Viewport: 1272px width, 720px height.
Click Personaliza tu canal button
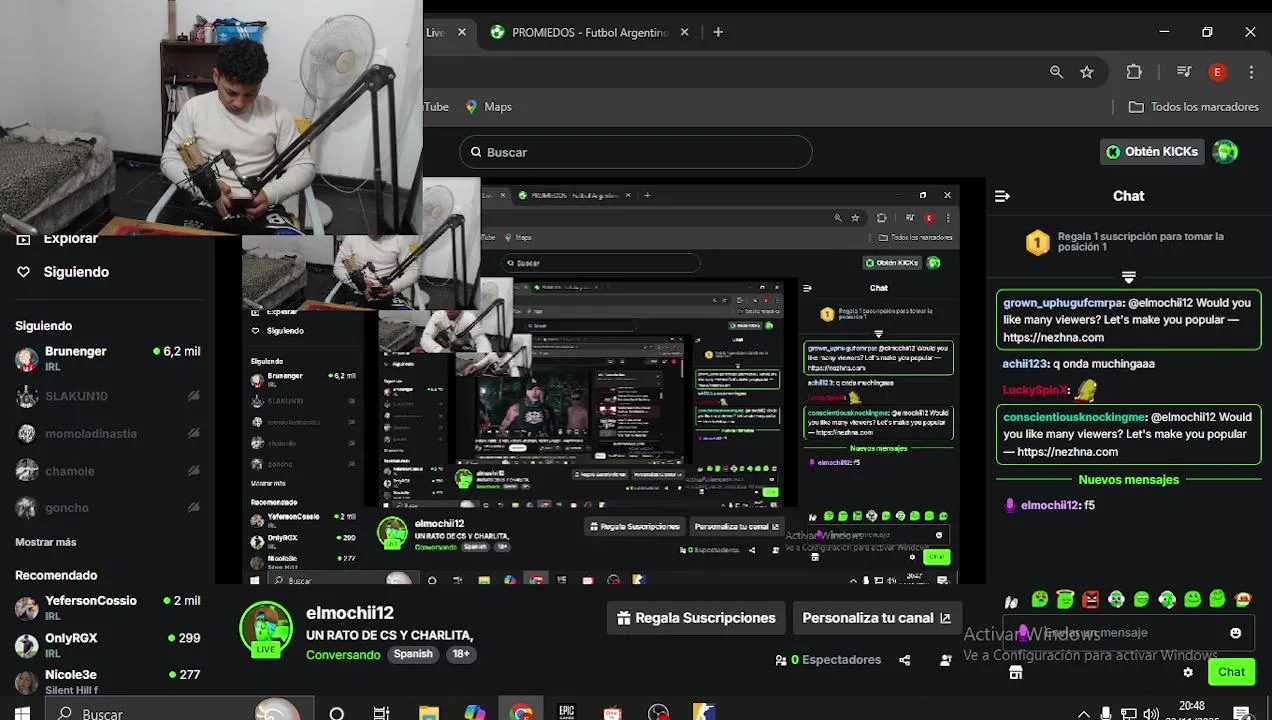[877, 618]
